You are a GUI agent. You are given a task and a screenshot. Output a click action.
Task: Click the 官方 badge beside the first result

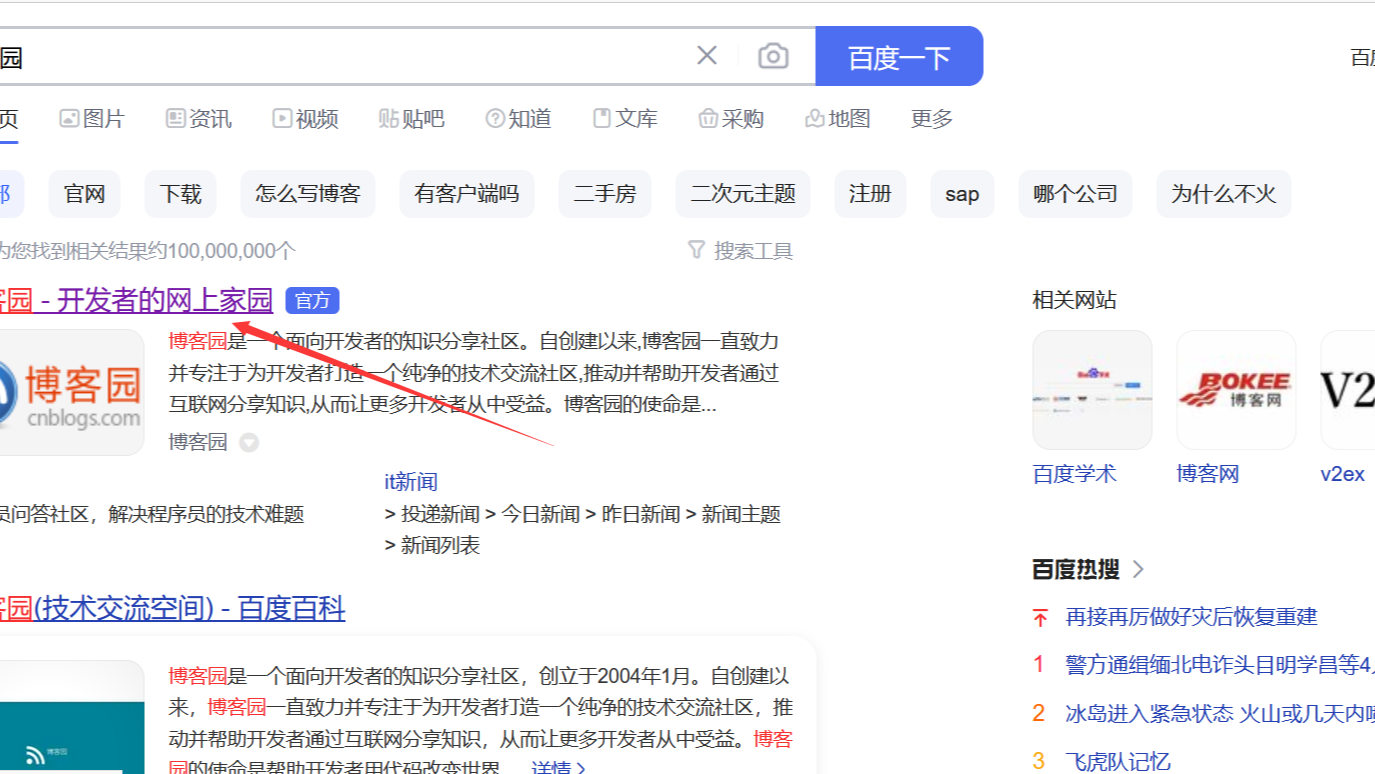(313, 300)
